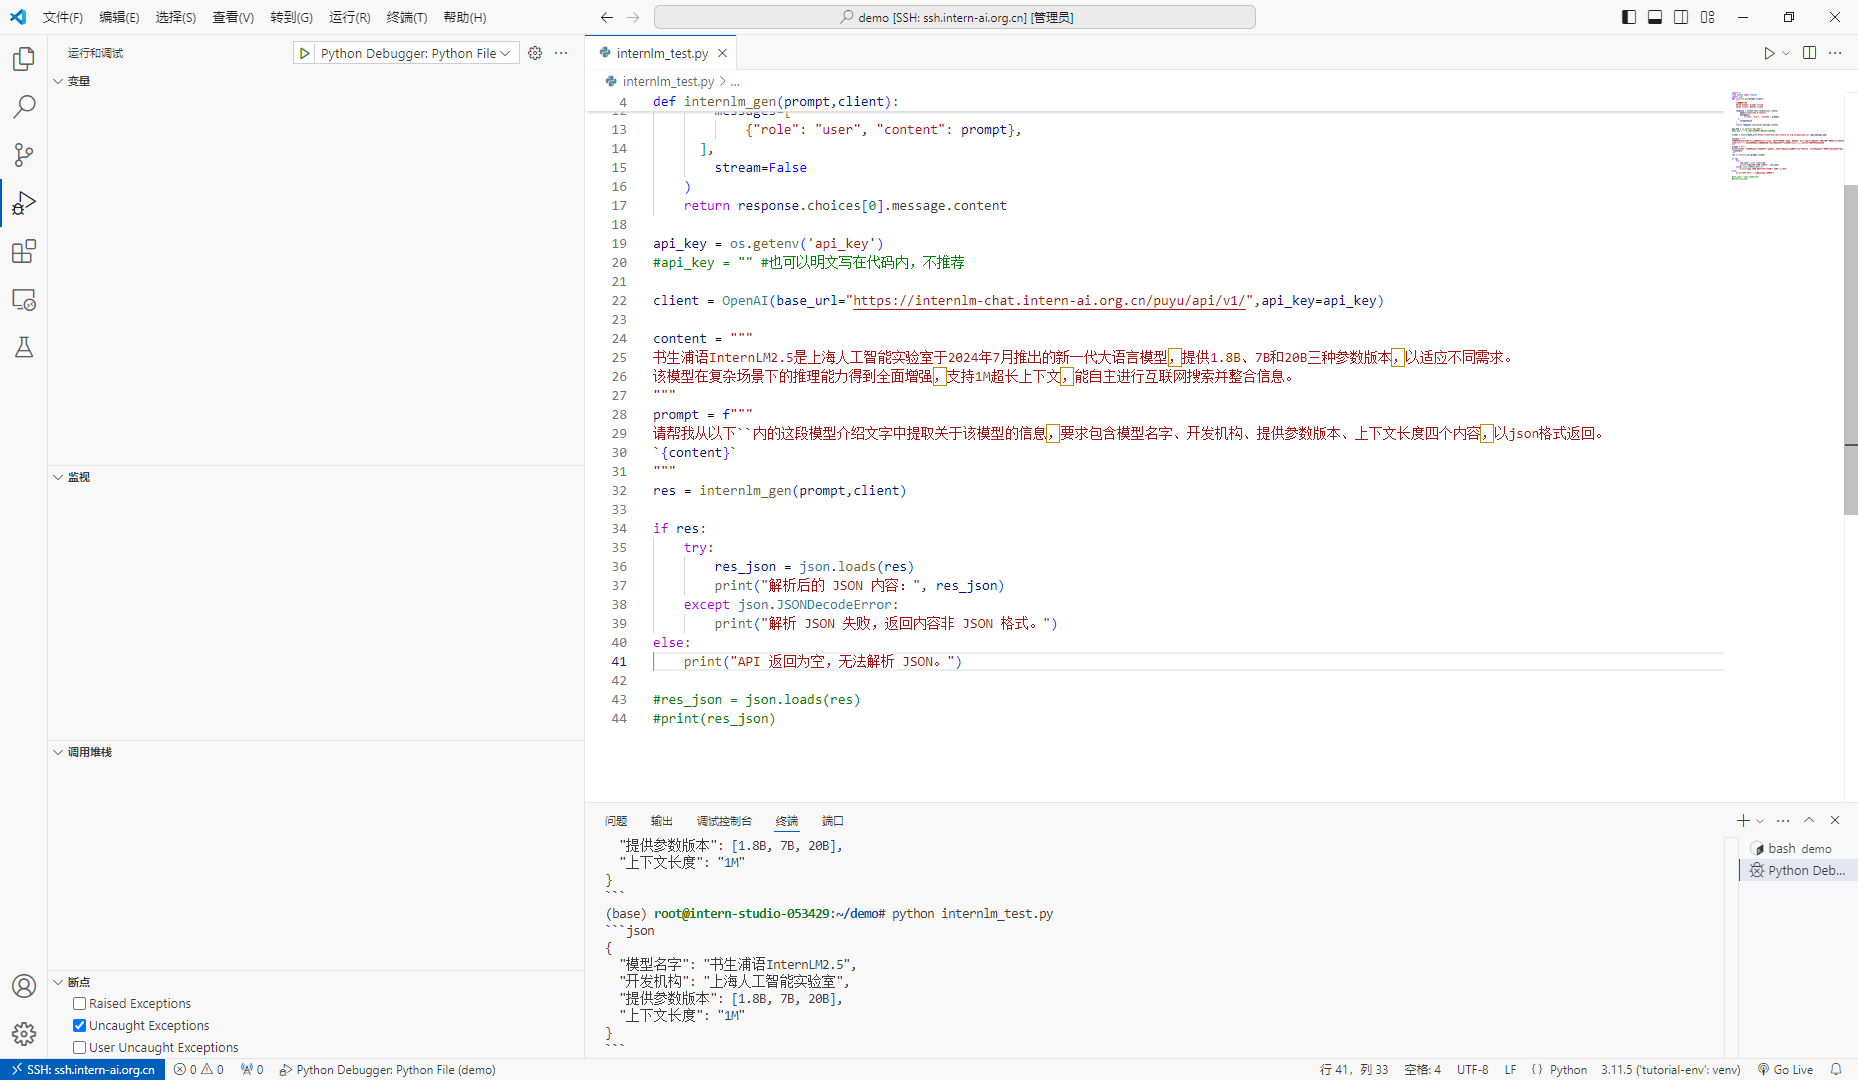Enable User Uncaught Exceptions breakpoint
The width and height of the screenshot is (1858, 1080).
click(79, 1047)
